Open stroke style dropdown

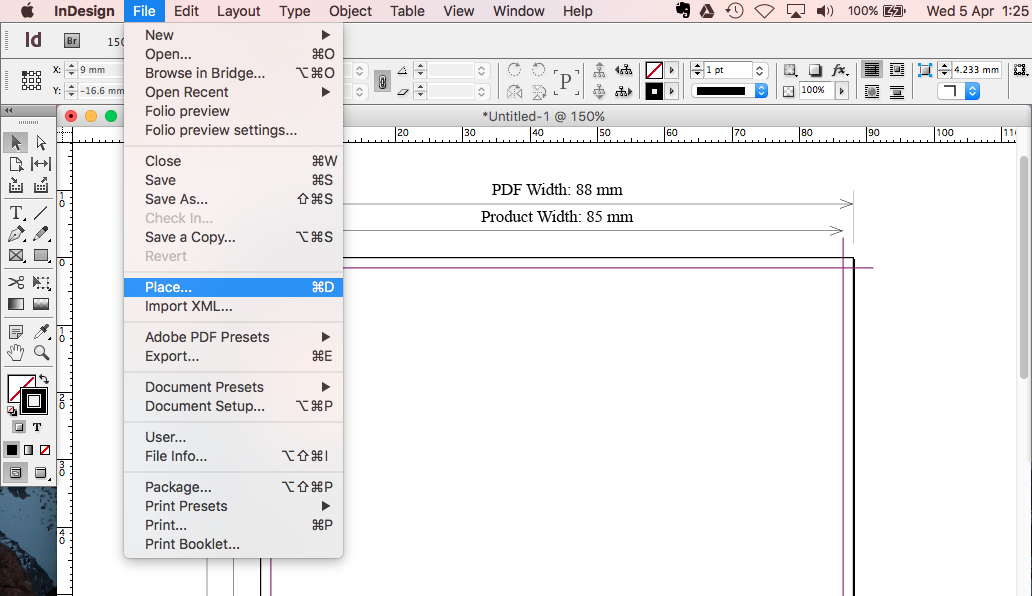pyautogui.click(x=761, y=91)
